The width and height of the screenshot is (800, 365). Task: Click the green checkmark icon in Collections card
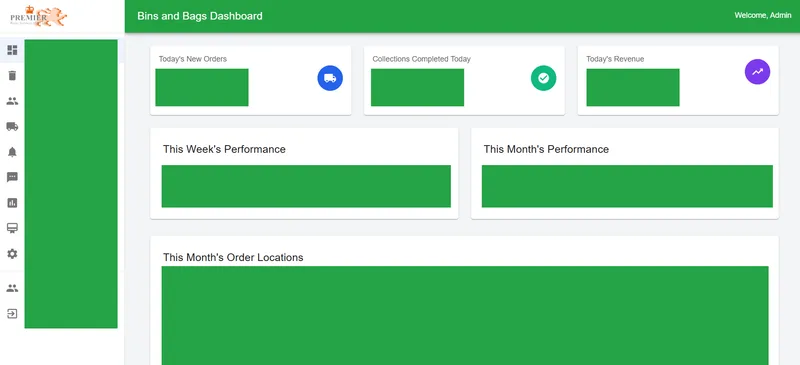click(x=543, y=78)
